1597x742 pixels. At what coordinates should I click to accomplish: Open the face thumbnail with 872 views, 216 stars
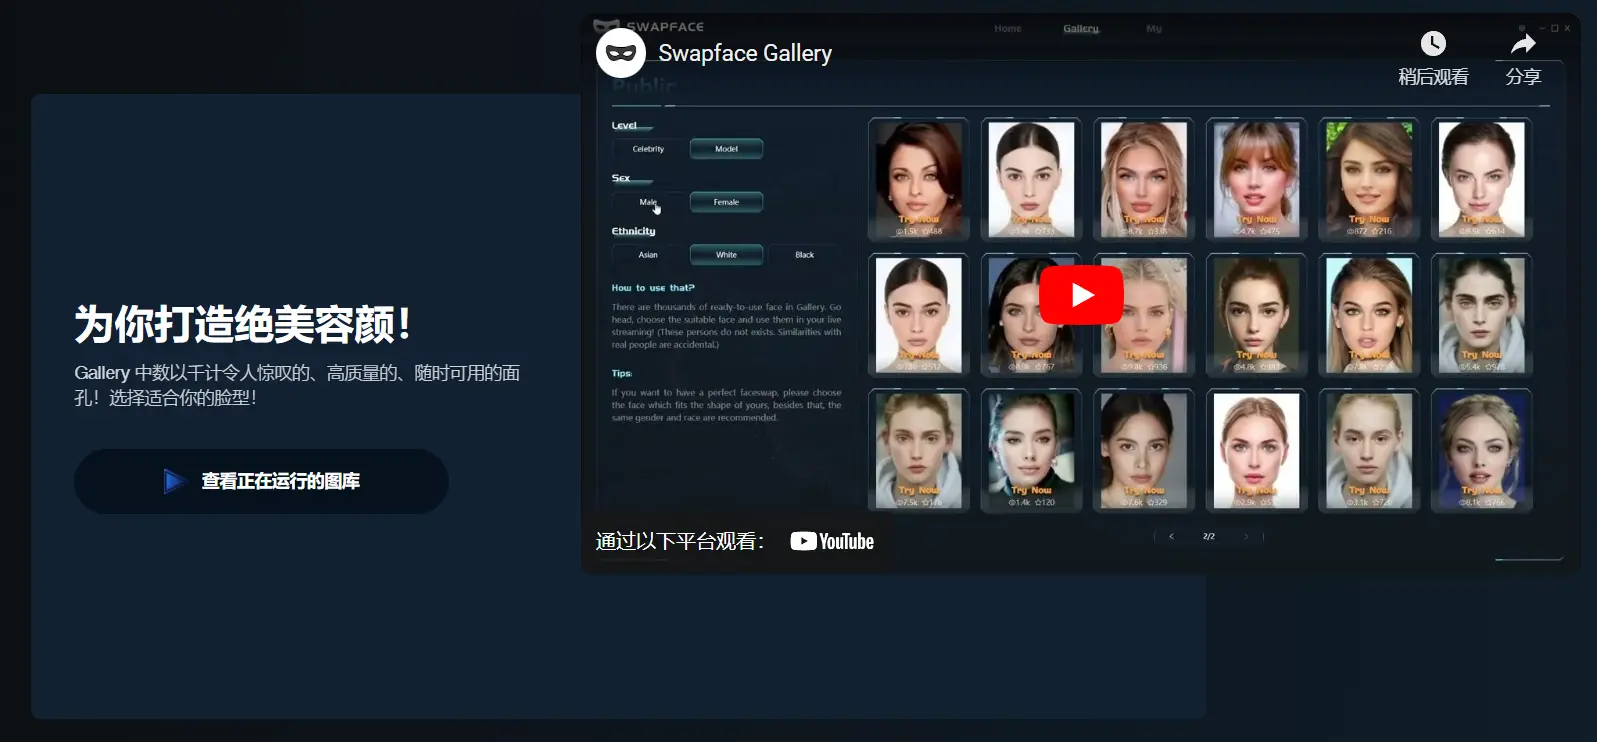click(x=1369, y=179)
